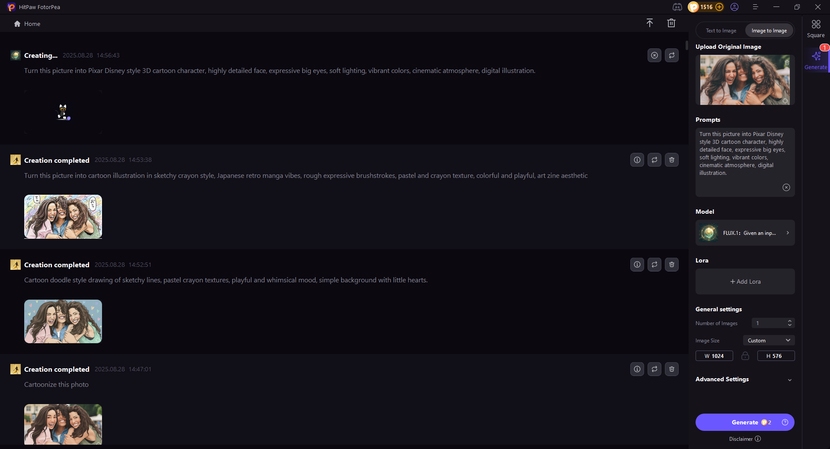Click the move-to-top arrow icon

(649, 23)
